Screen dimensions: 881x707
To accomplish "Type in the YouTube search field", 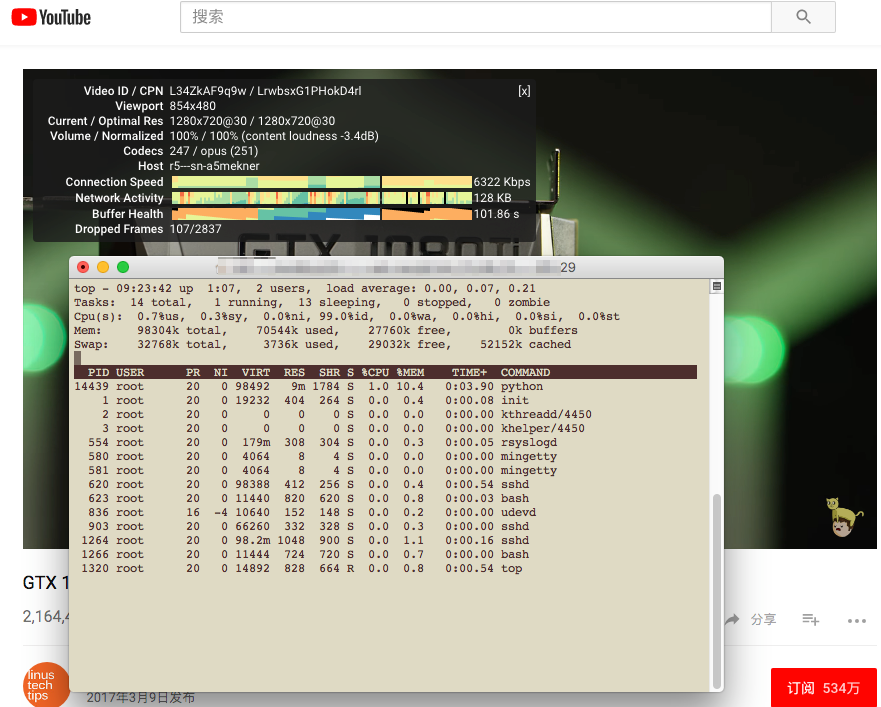I will pos(476,17).
